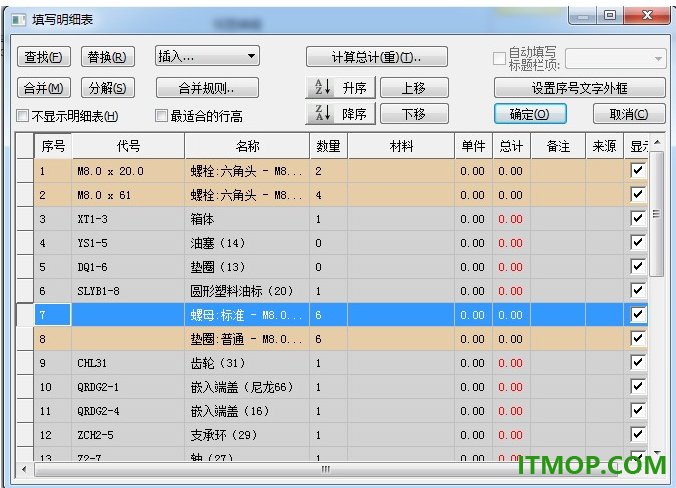Uncheck display box for 油塞 row
Image resolution: width=676 pixels, height=488 pixels.
(x=638, y=242)
